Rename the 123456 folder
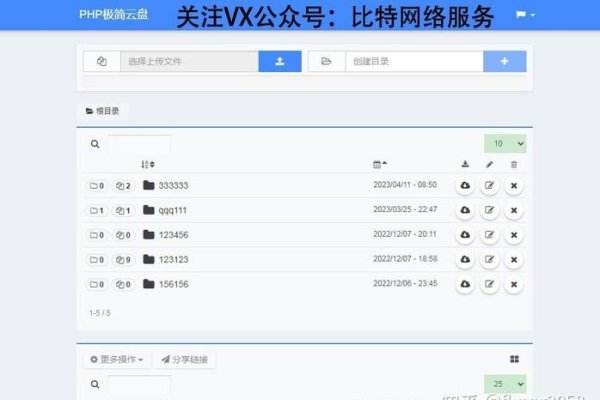Image resolution: width=600 pixels, height=400 pixels. tap(489, 235)
